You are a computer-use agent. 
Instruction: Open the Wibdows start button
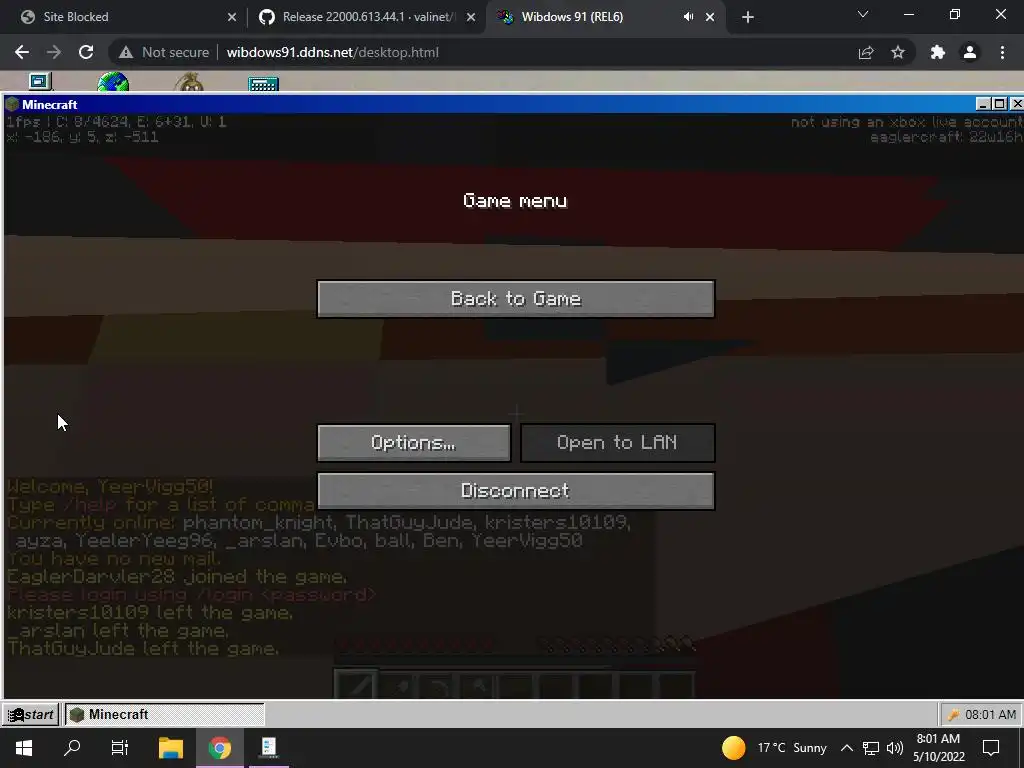point(31,714)
